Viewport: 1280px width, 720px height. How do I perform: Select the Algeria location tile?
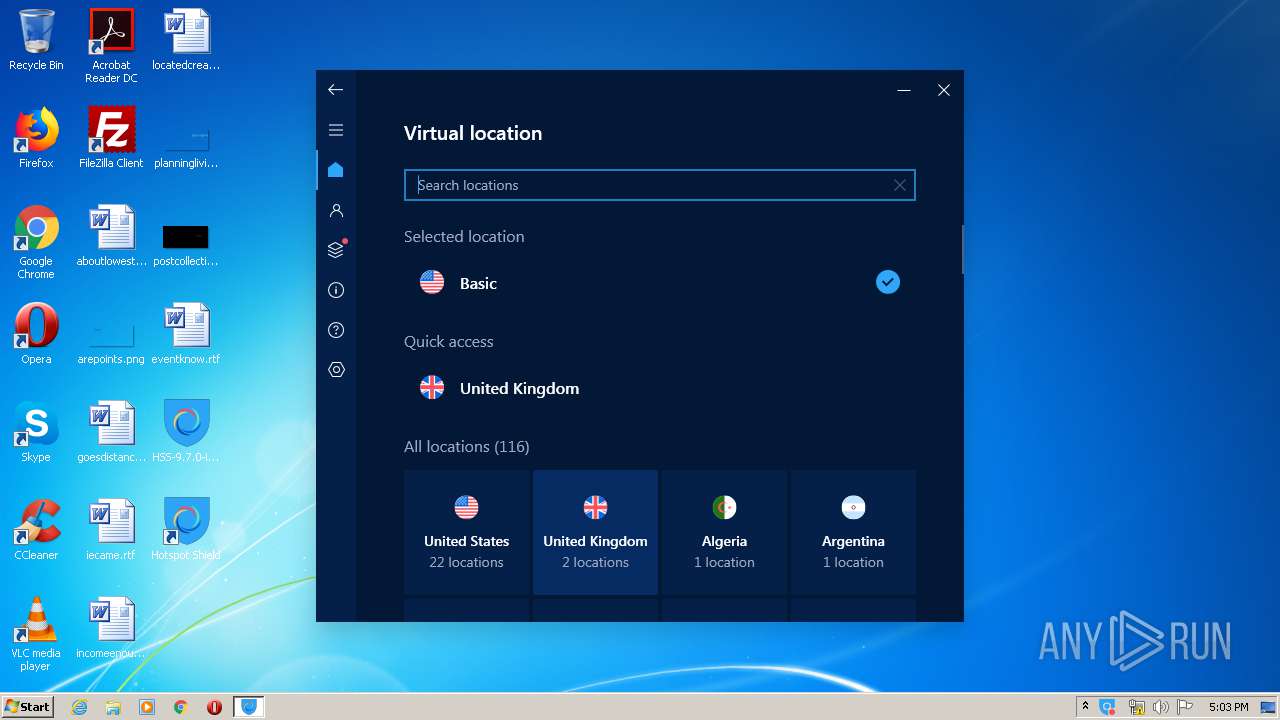(724, 532)
